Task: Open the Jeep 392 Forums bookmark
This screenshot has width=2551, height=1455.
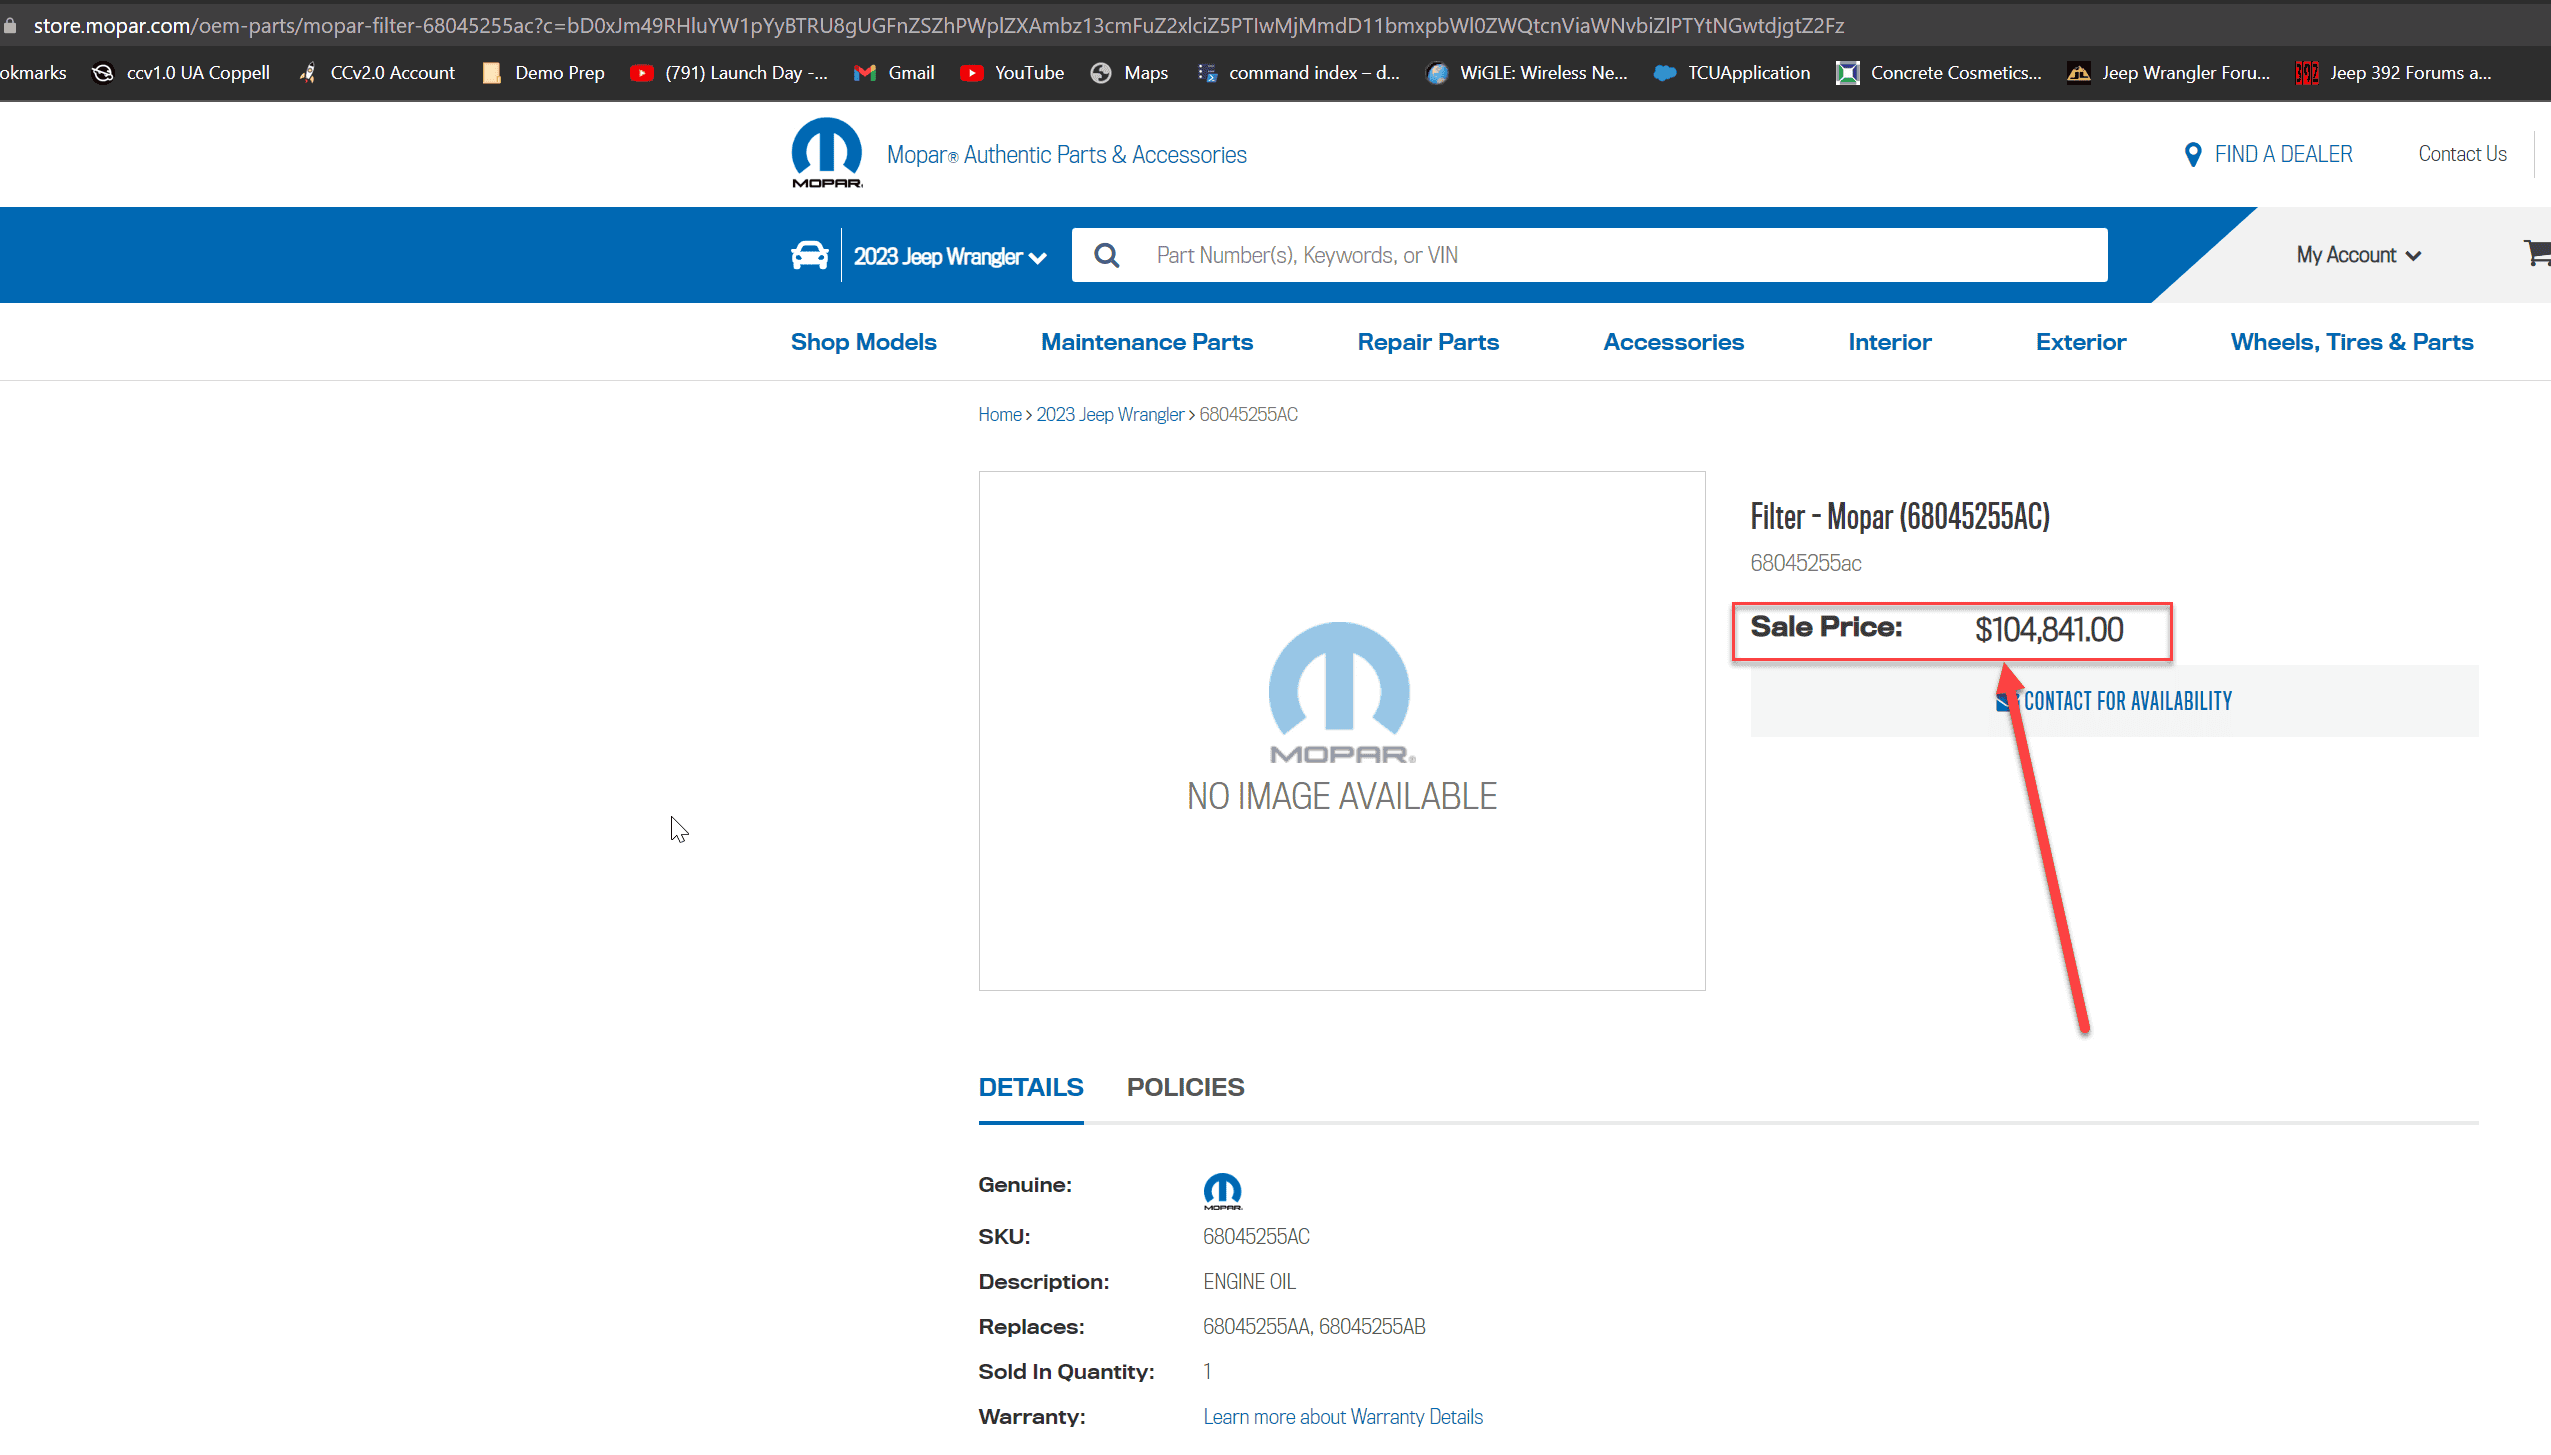Action: [x=2394, y=73]
